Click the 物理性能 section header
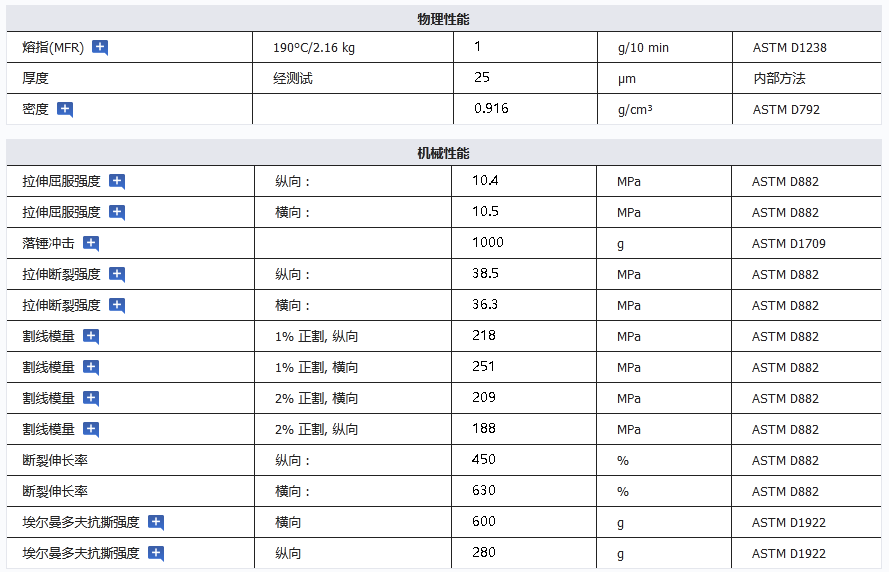The height and width of the screenshot is (572, 889). (443, 20)
